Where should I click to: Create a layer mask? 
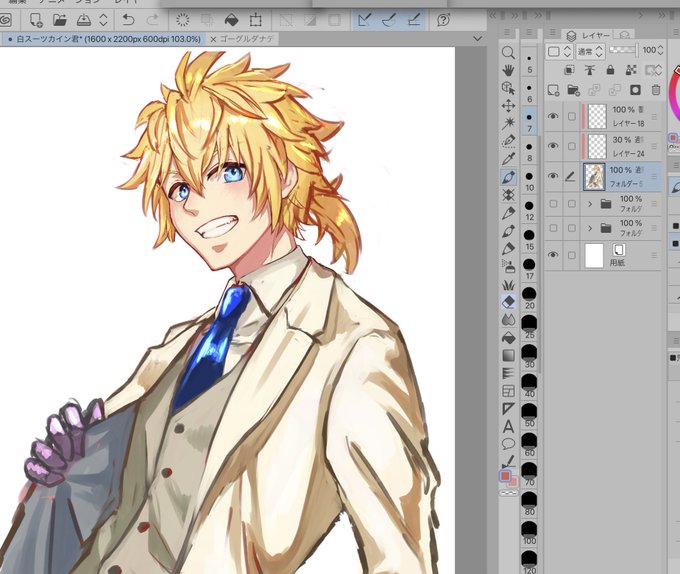tap(635, 90)
